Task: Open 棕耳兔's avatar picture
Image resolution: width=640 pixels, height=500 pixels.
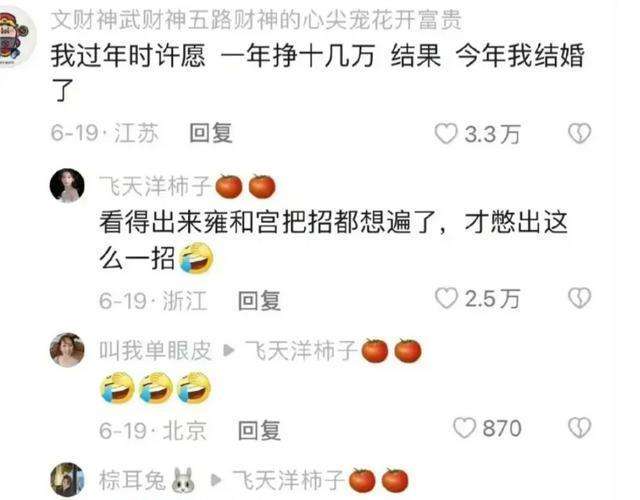Action: click(x=67, y=480)
